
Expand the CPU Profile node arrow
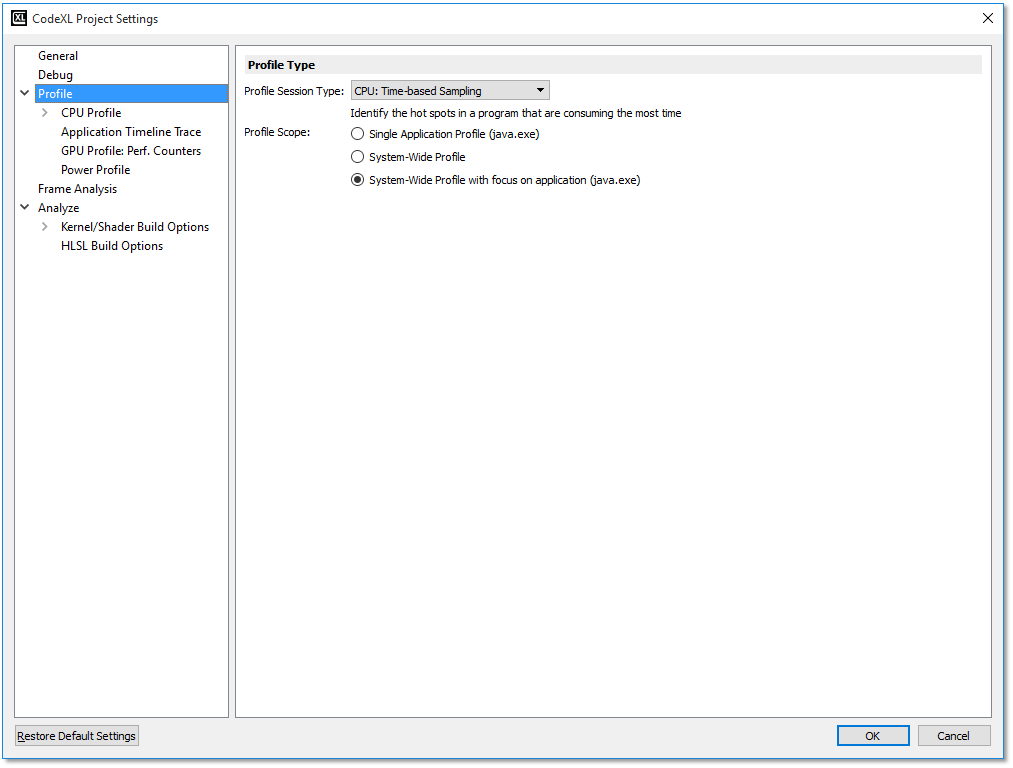tap(45, 112)
